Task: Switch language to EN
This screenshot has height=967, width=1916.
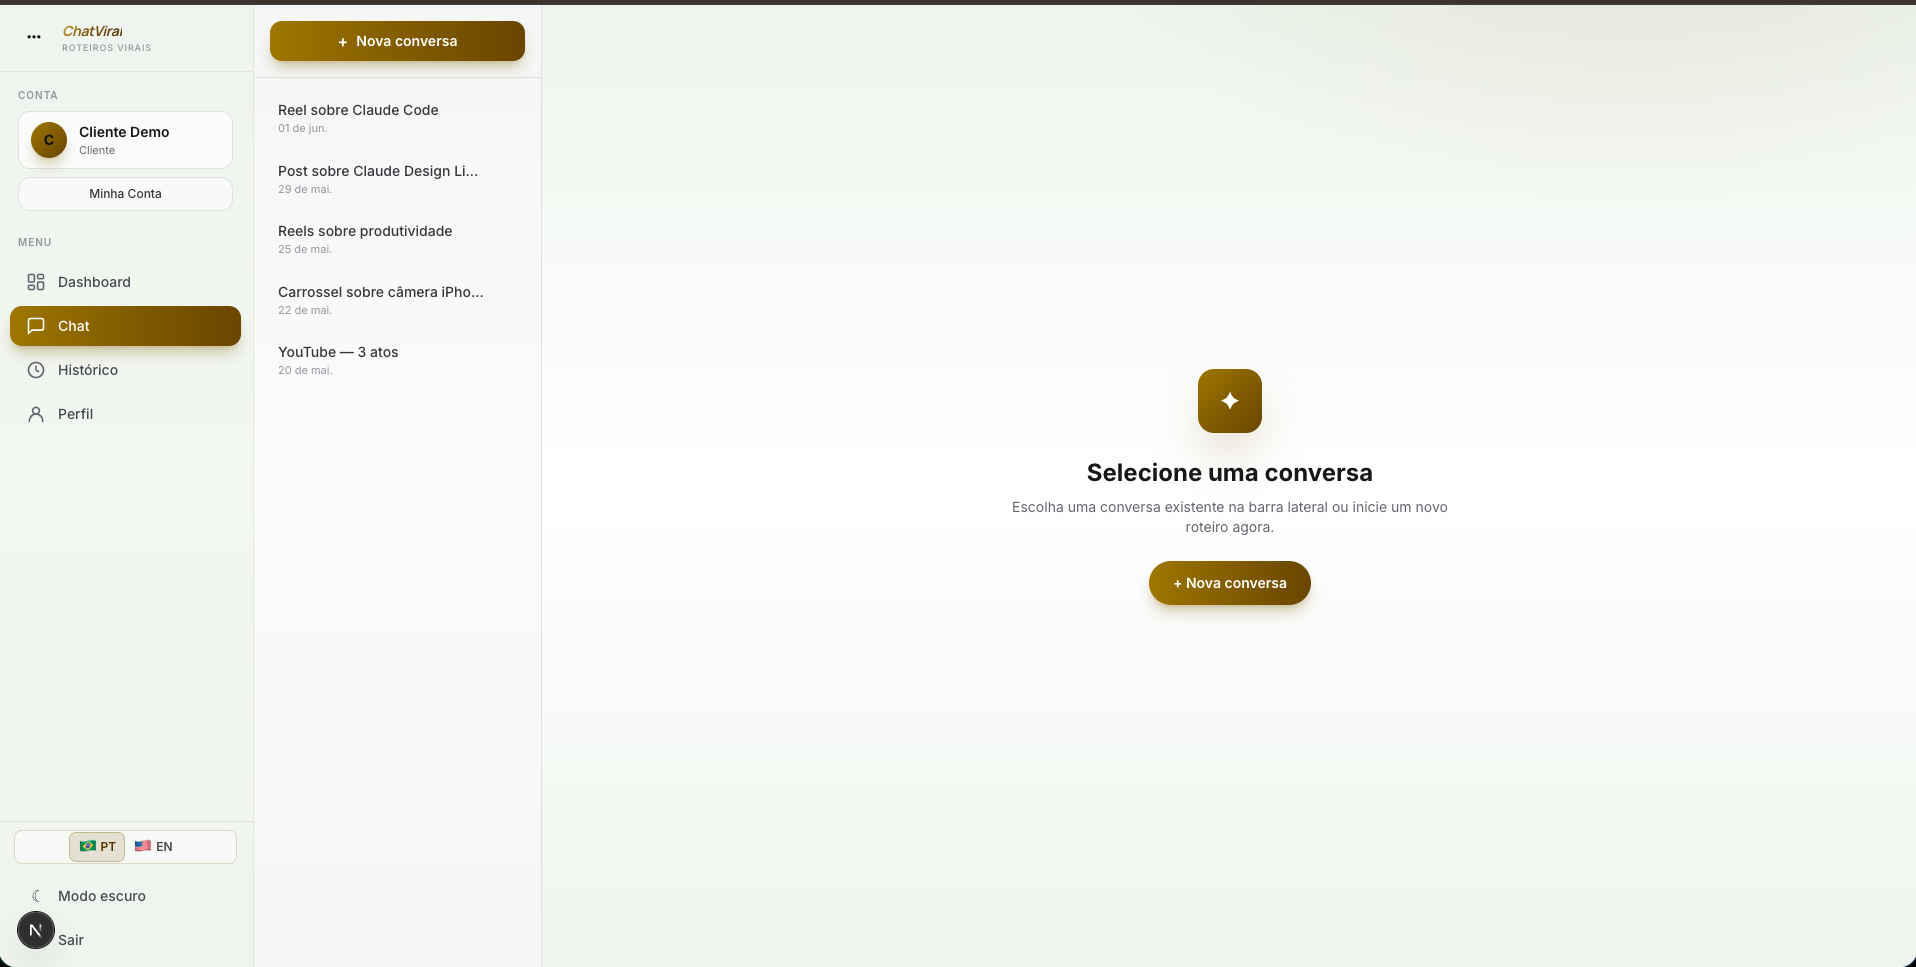Action: (154, 847)
